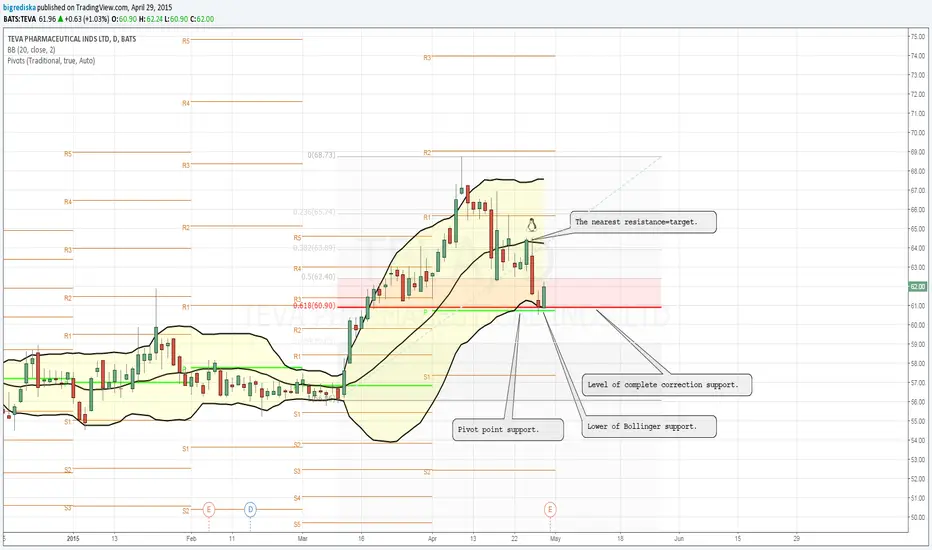Click the 0(68.73) Fibonacci level label
Screen dimensions: 932x550
pos(322,155)
